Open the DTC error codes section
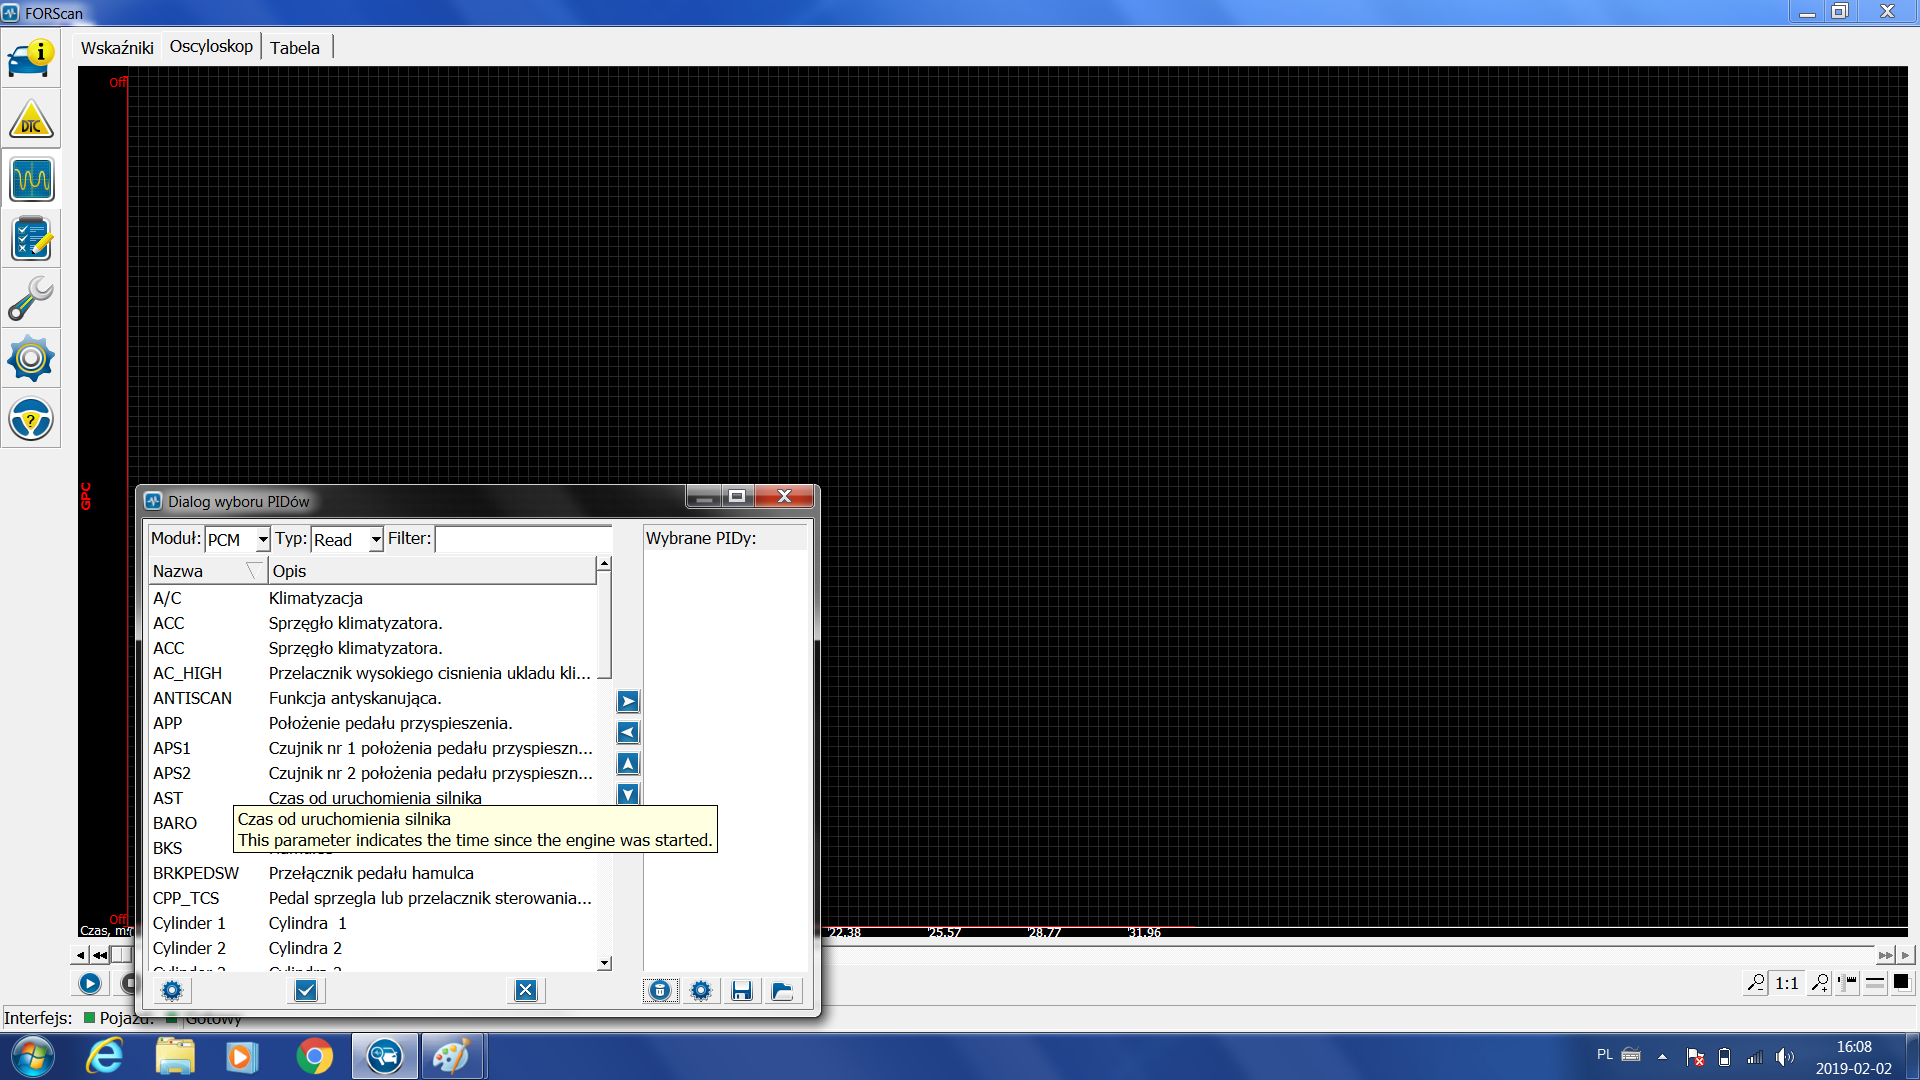This screenshot has width=1920, height=1080. 31,120
